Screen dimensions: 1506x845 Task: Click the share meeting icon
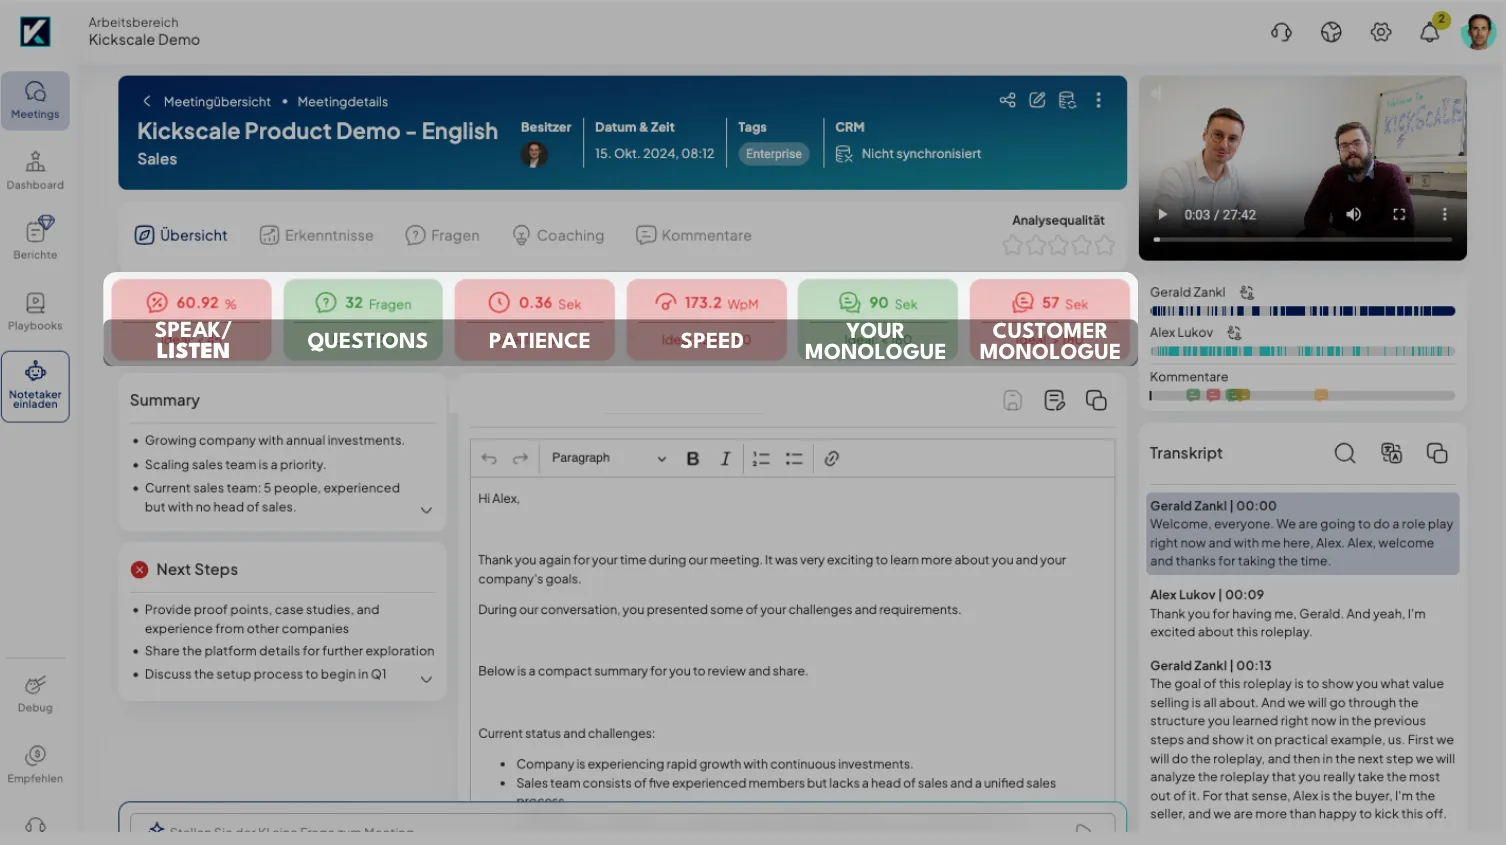(1007, 100)
